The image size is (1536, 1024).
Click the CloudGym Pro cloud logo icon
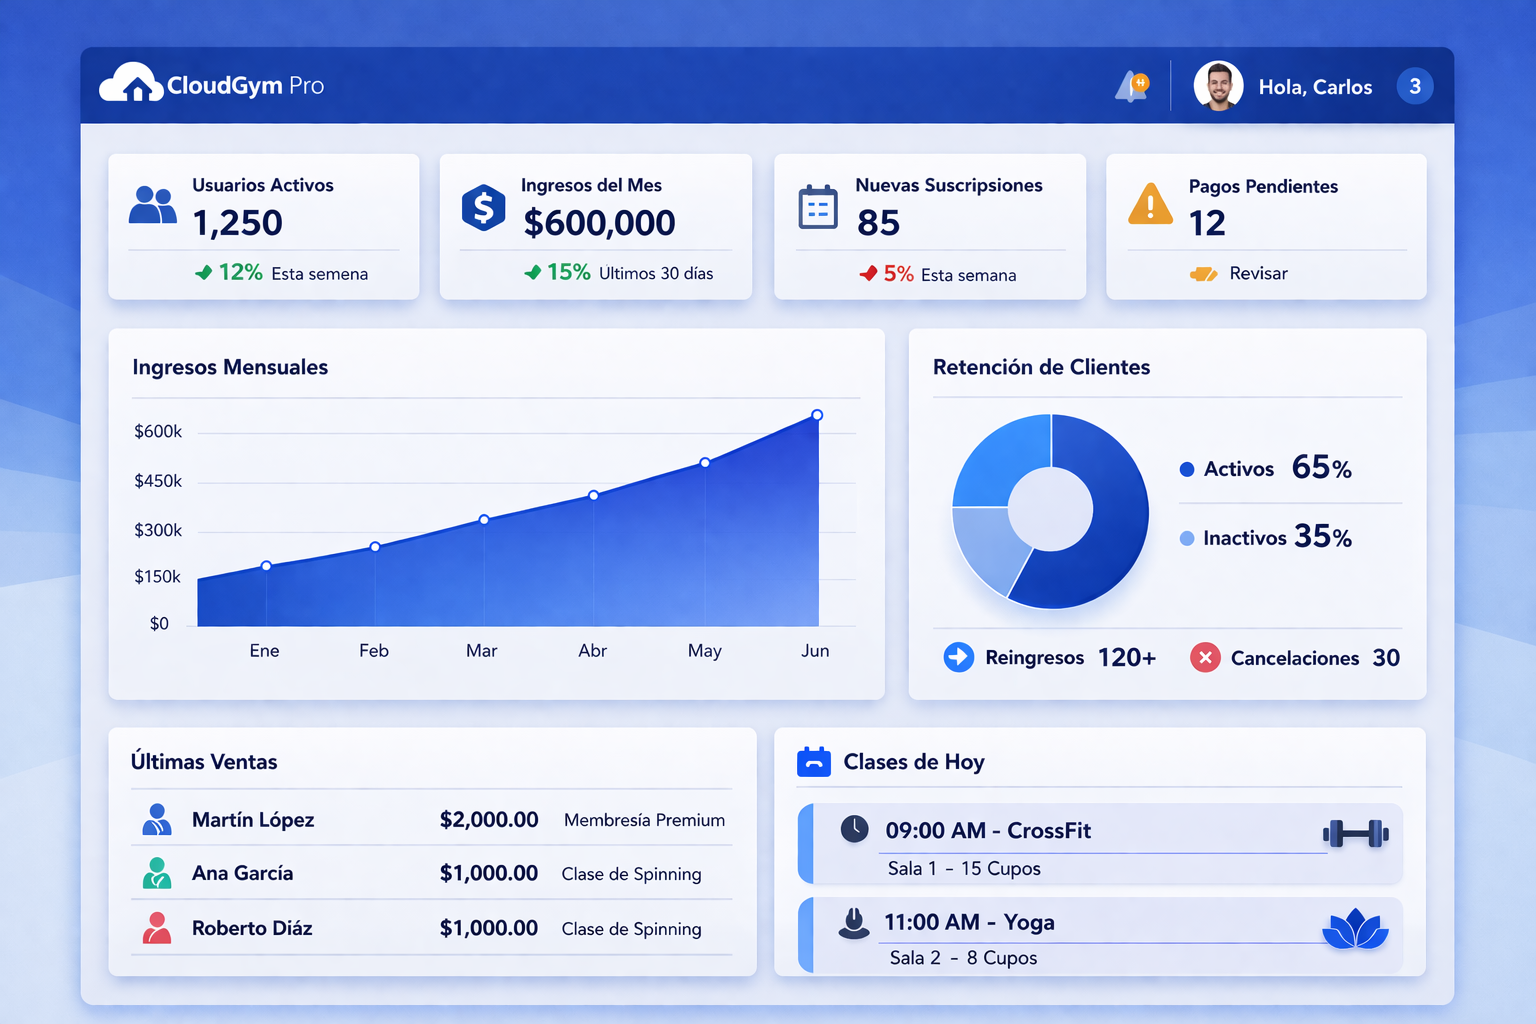coord(131,83)
